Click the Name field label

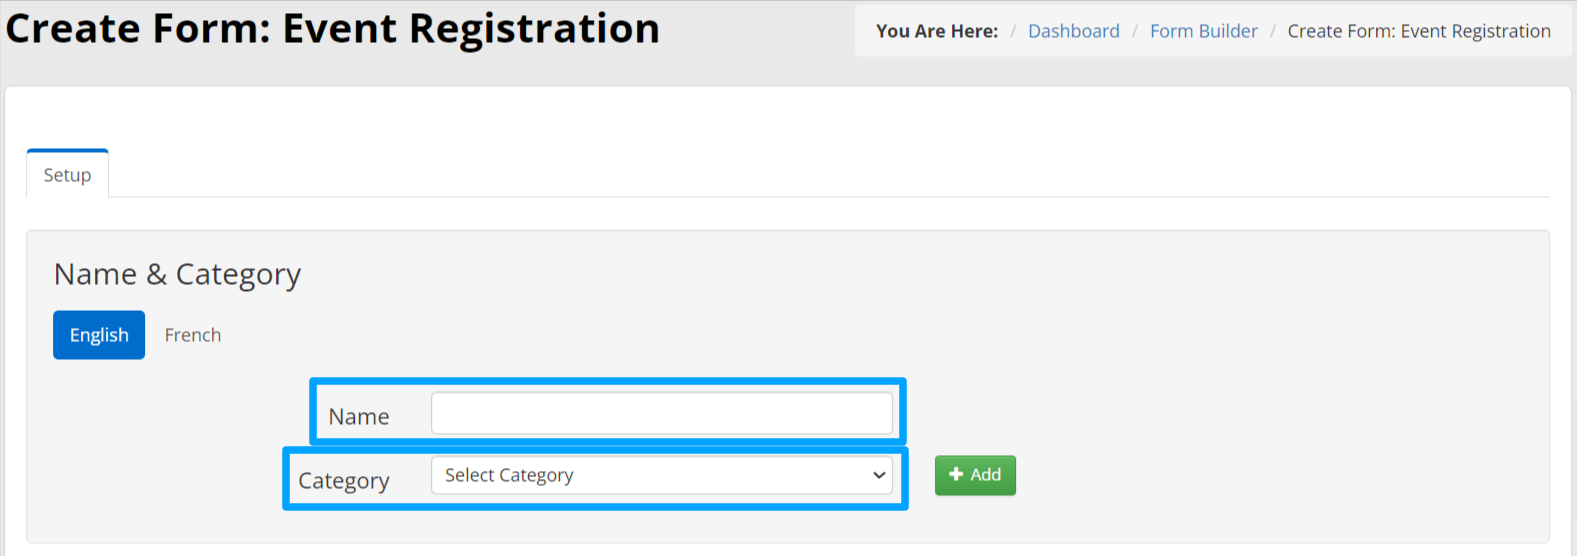pos(359,417)
